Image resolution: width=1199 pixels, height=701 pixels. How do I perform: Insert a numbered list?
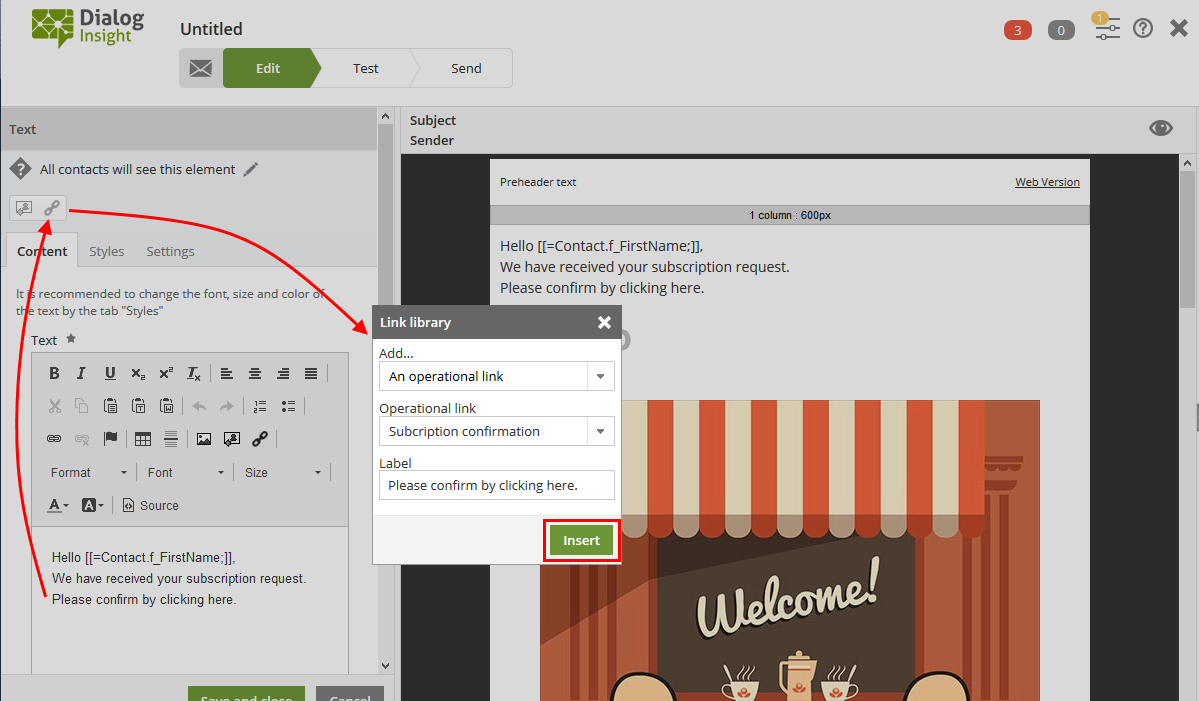point(260,406)
